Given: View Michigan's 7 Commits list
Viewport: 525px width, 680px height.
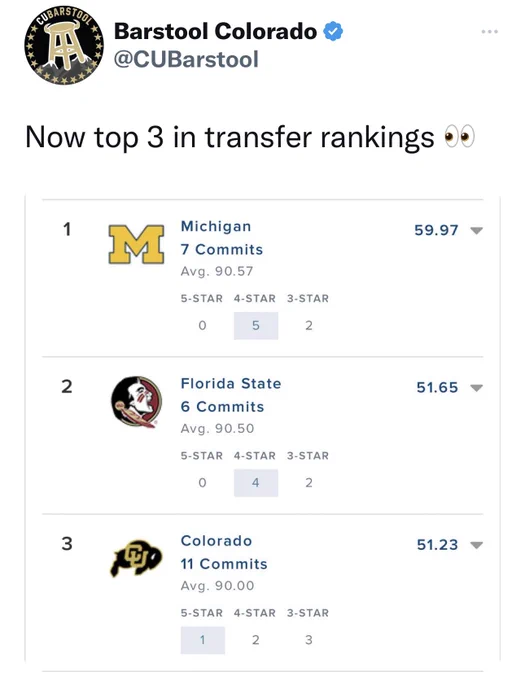Looking at the screenshot, I should coord(222,250).
